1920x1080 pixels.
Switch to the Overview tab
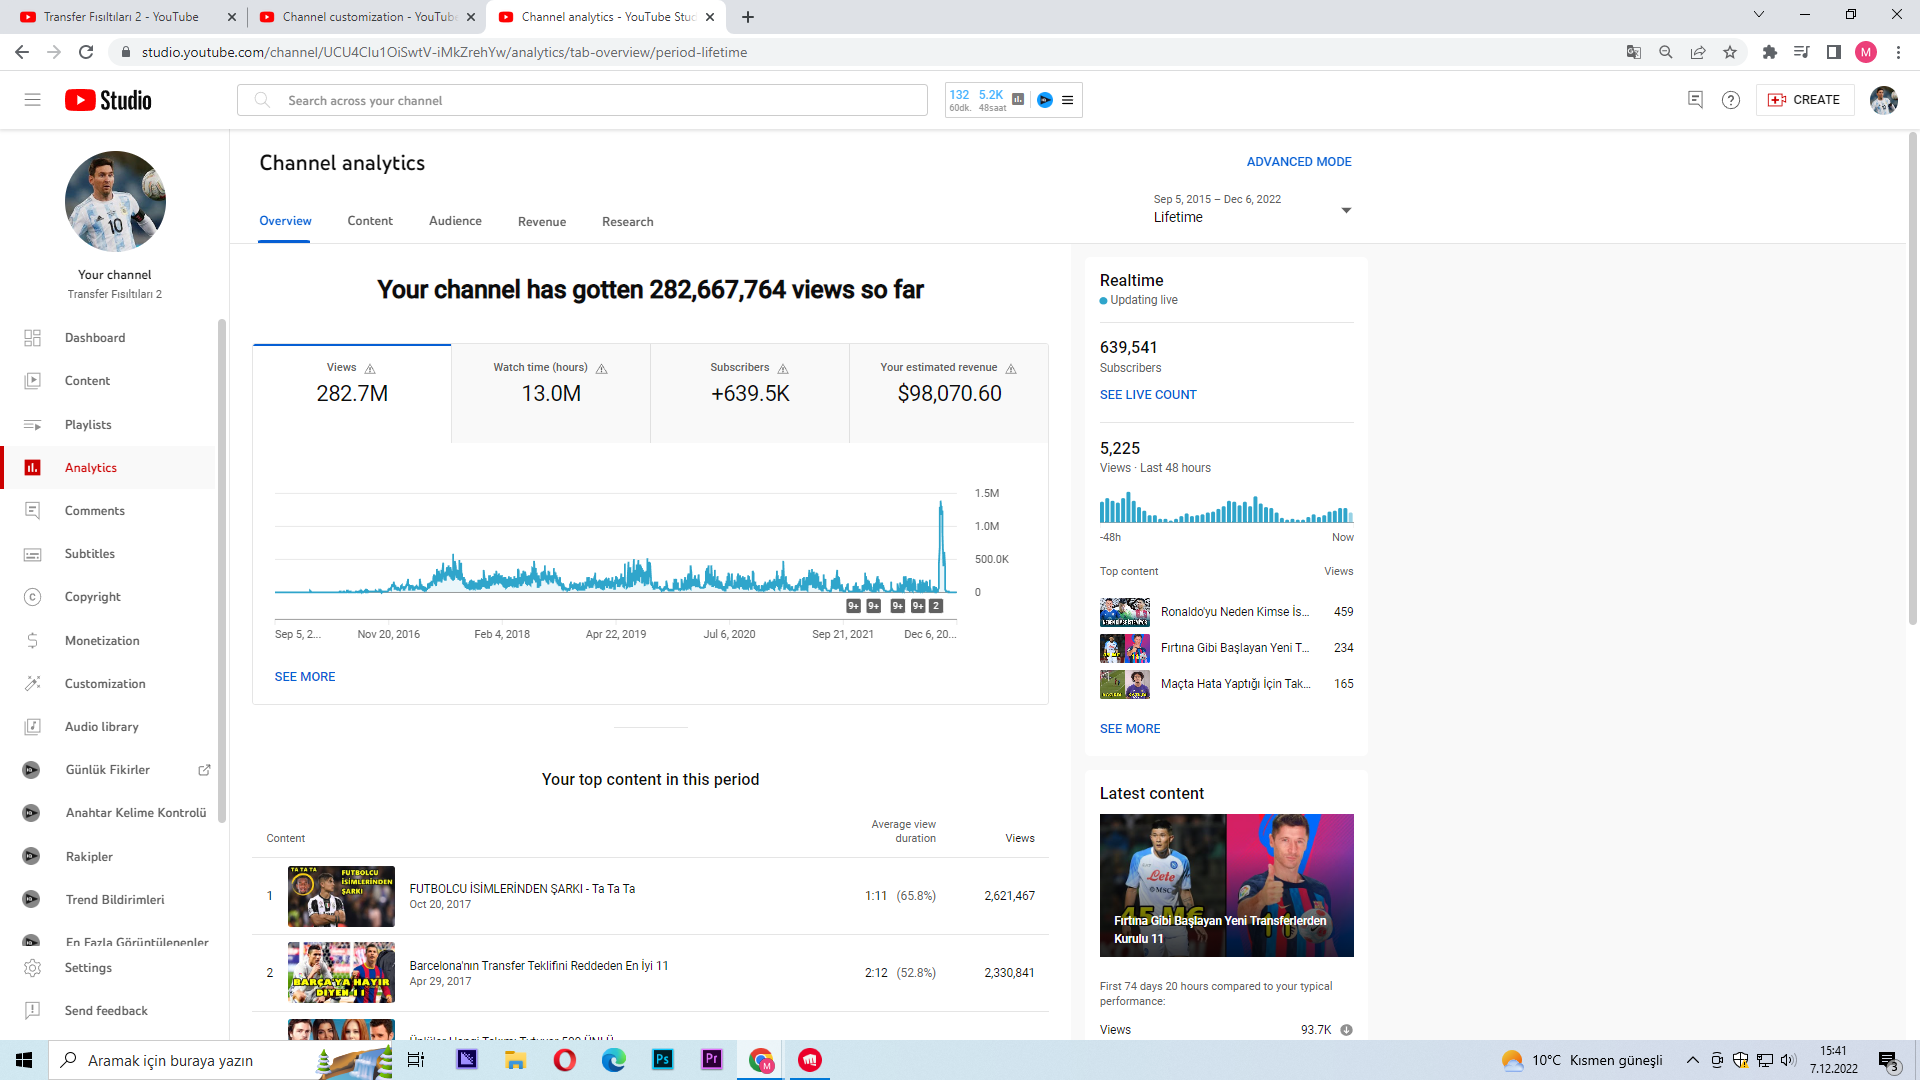tap(285, 221)
